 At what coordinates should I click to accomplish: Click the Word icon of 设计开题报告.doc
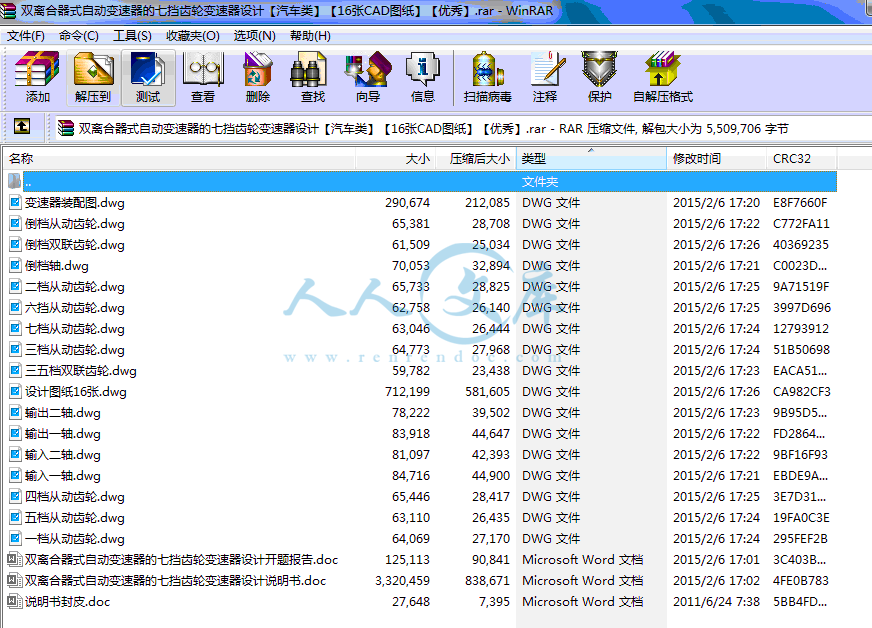click(x=14, y=559)
